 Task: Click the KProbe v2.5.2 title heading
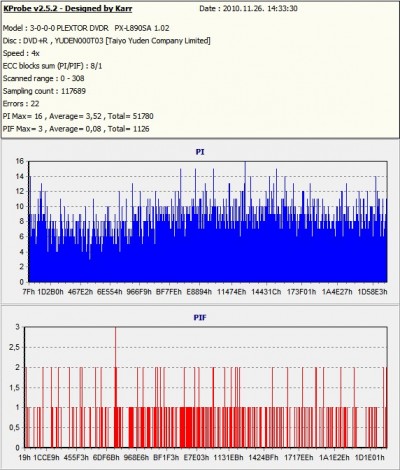[x=68, y=9]
